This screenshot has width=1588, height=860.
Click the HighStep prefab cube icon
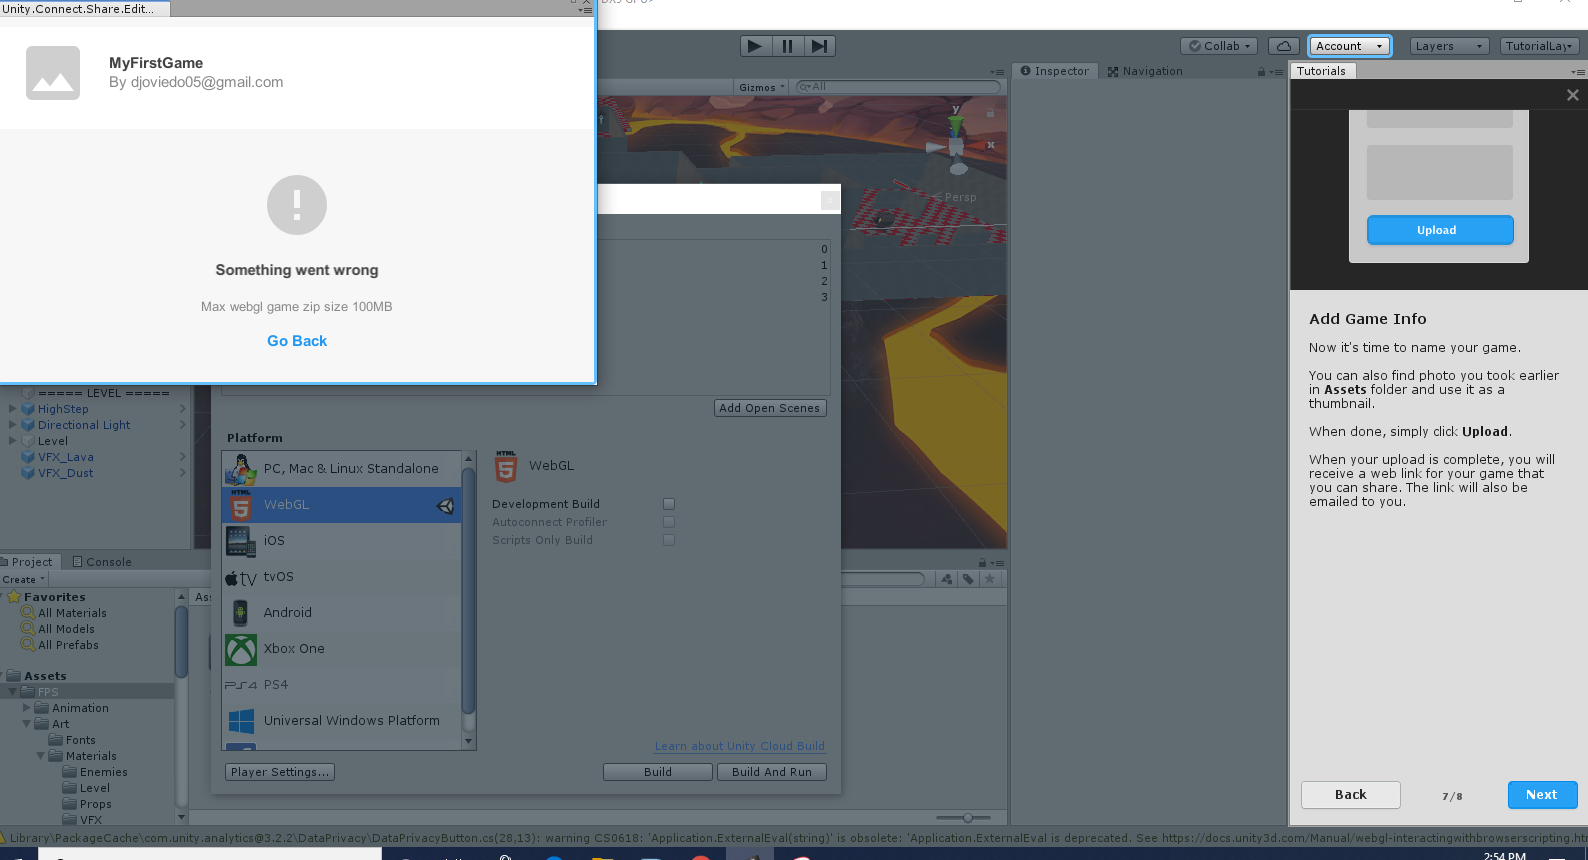click(28, 409)
